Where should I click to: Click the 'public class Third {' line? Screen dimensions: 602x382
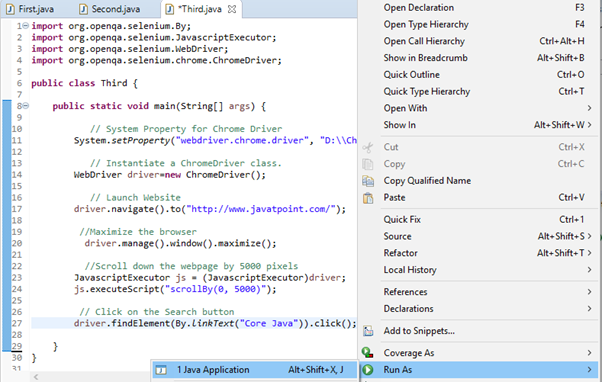click(x=84, y=83)
